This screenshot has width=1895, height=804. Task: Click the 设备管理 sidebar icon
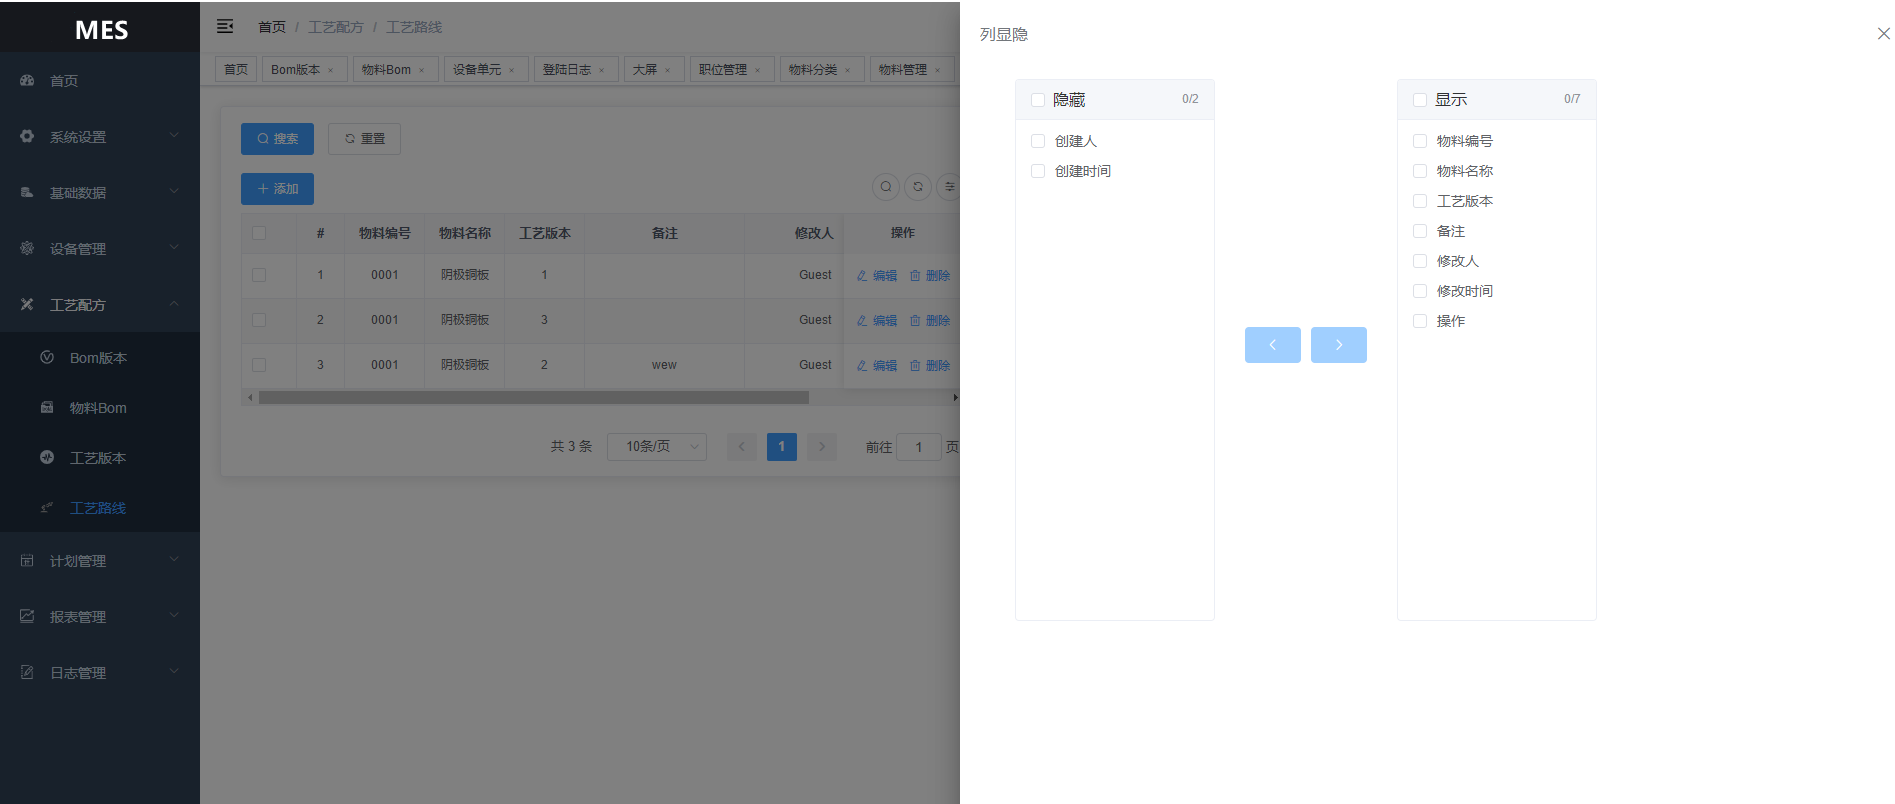[x=27, y=248]
